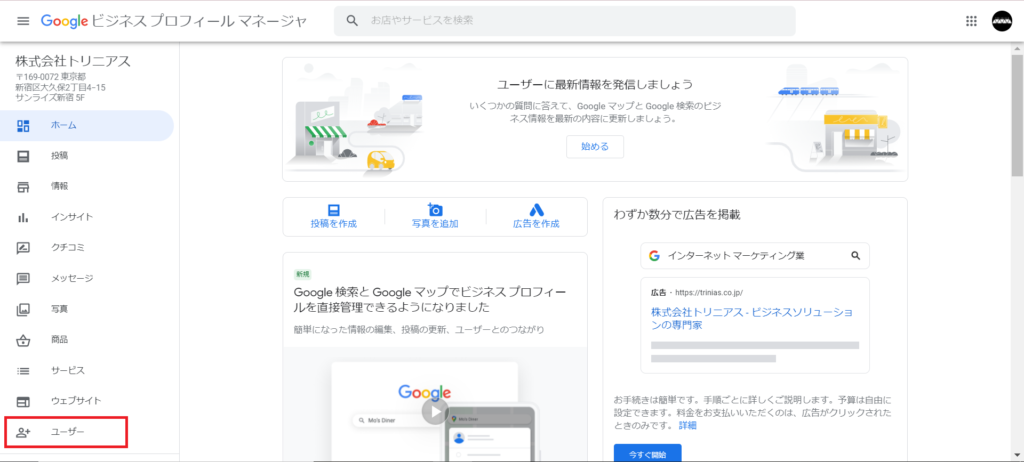The width and height of the screenshot is (1024, 462).
Task: Focus the お店やサービスを検索 search field
Action: coord(564,21)
